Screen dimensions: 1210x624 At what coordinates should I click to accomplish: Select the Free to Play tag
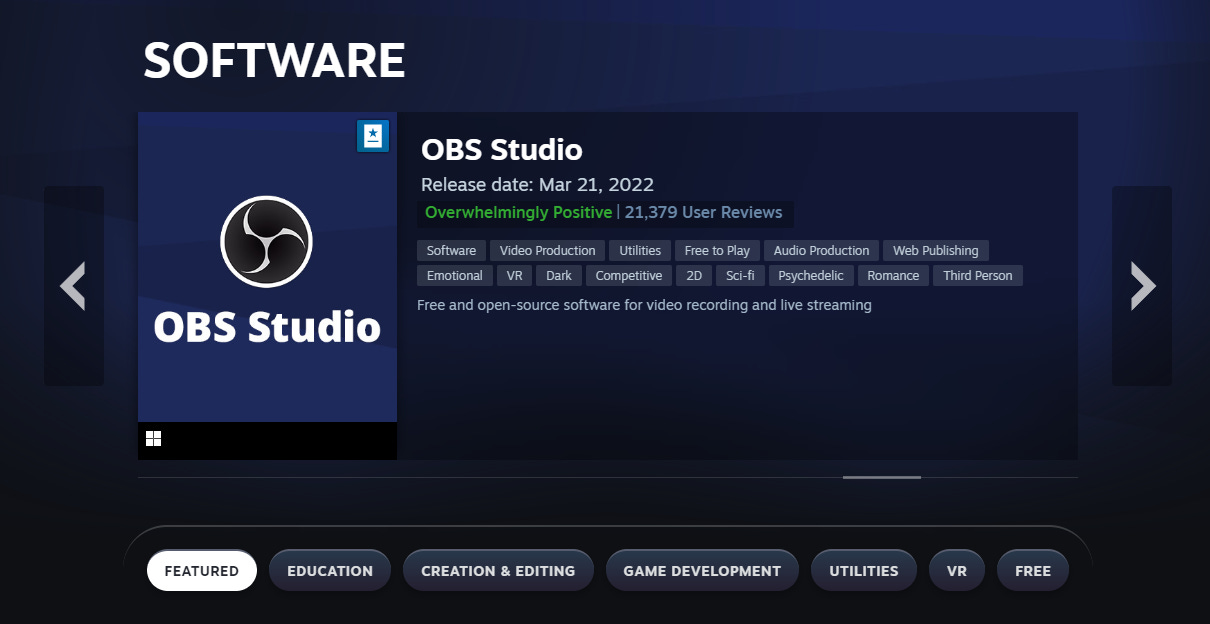click(717, 250)
